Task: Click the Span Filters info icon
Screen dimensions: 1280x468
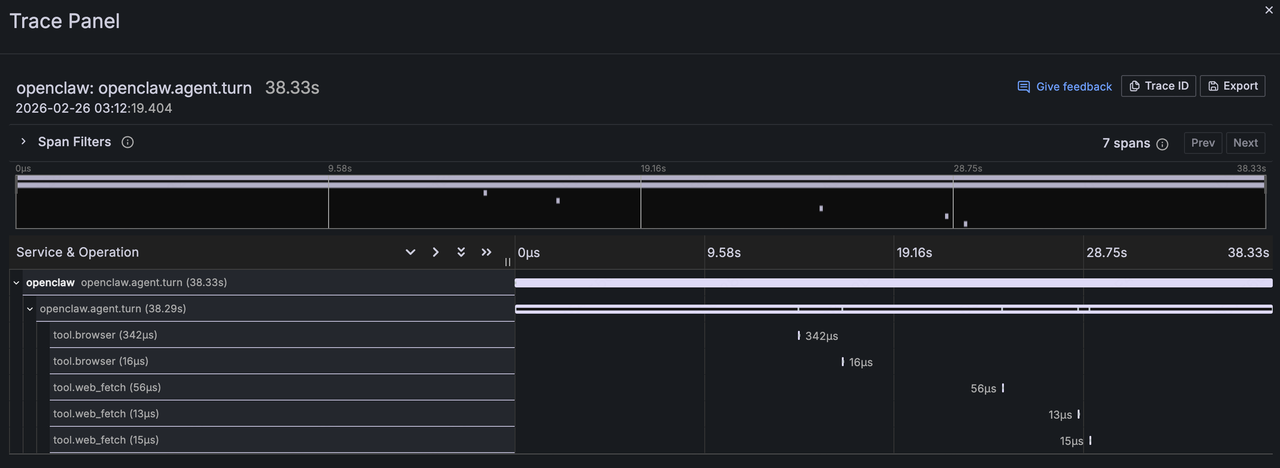Action: [x=128, y=142]
